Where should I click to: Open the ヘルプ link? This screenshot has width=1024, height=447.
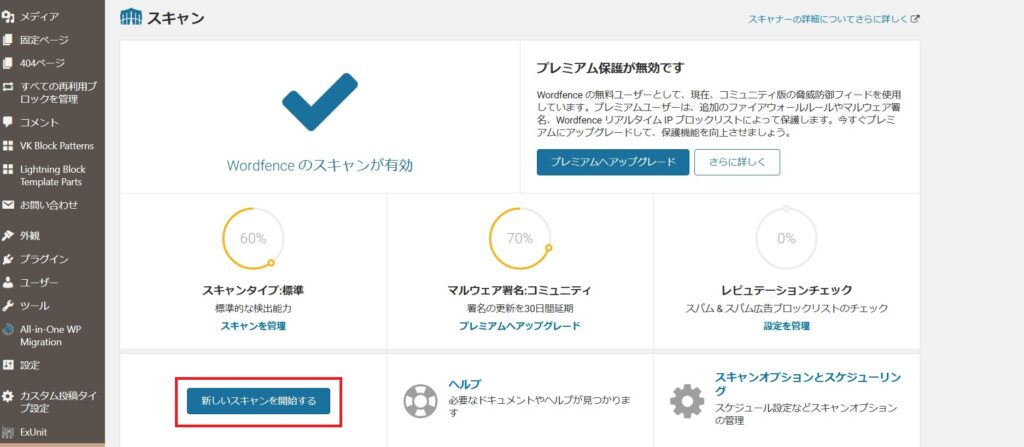[x=464, y=384]
